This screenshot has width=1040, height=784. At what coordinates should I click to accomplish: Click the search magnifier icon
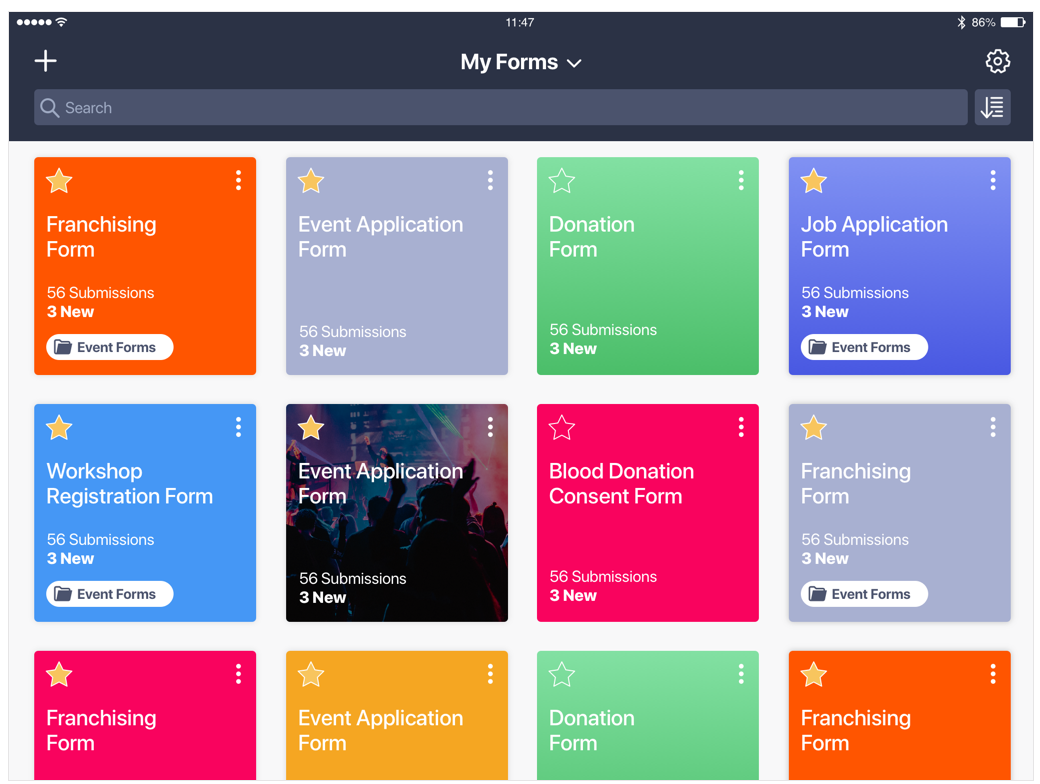coord(49,107)
